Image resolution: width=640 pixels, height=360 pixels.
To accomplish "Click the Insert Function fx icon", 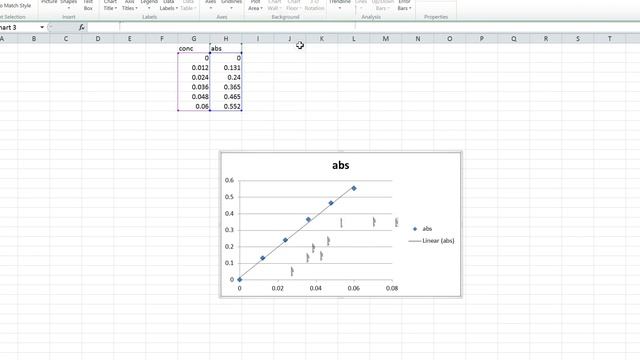I will pyautogui.click(x=82, y=27).
